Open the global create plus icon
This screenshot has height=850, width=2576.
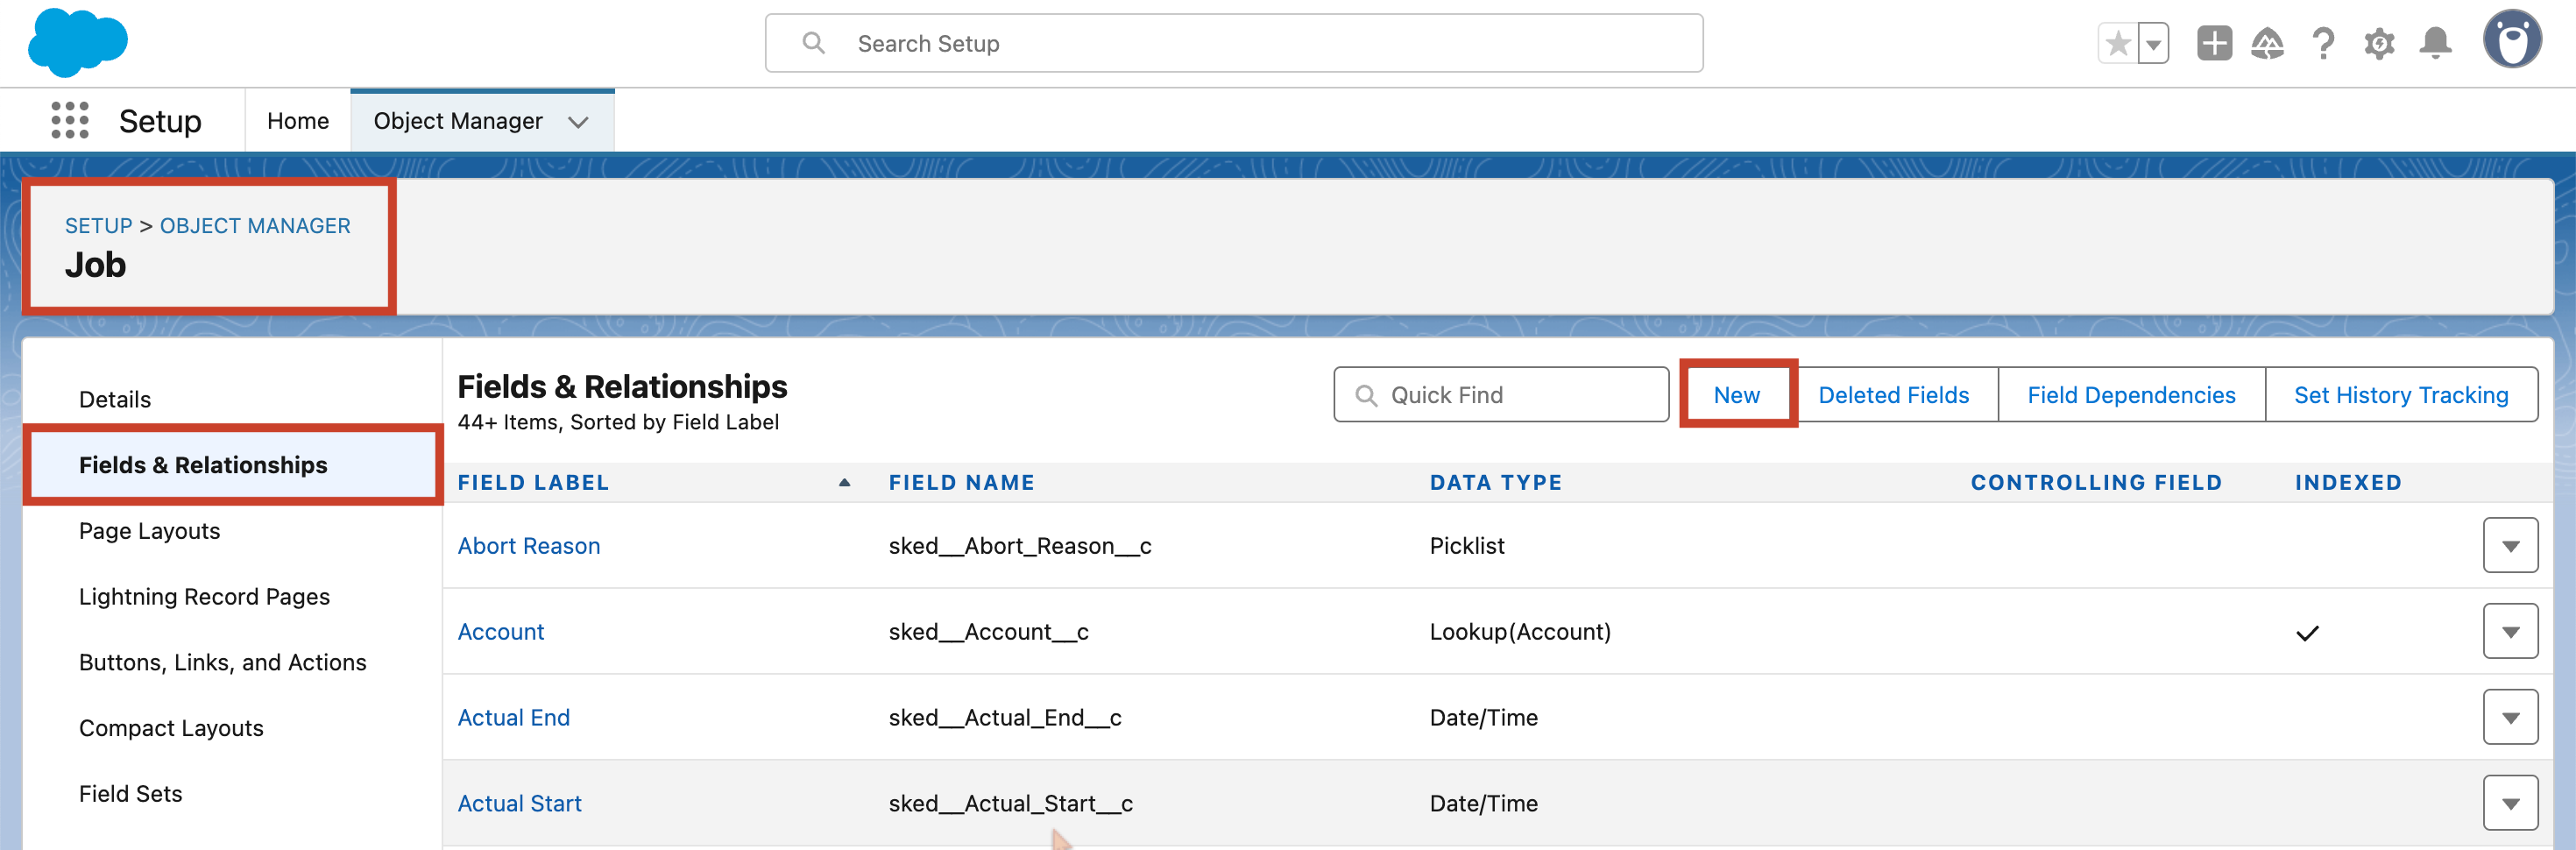[x=2213, y=43]
